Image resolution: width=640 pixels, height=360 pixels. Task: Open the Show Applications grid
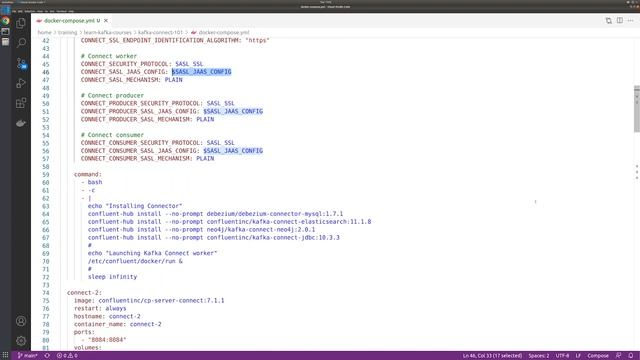tap(5, 355)
